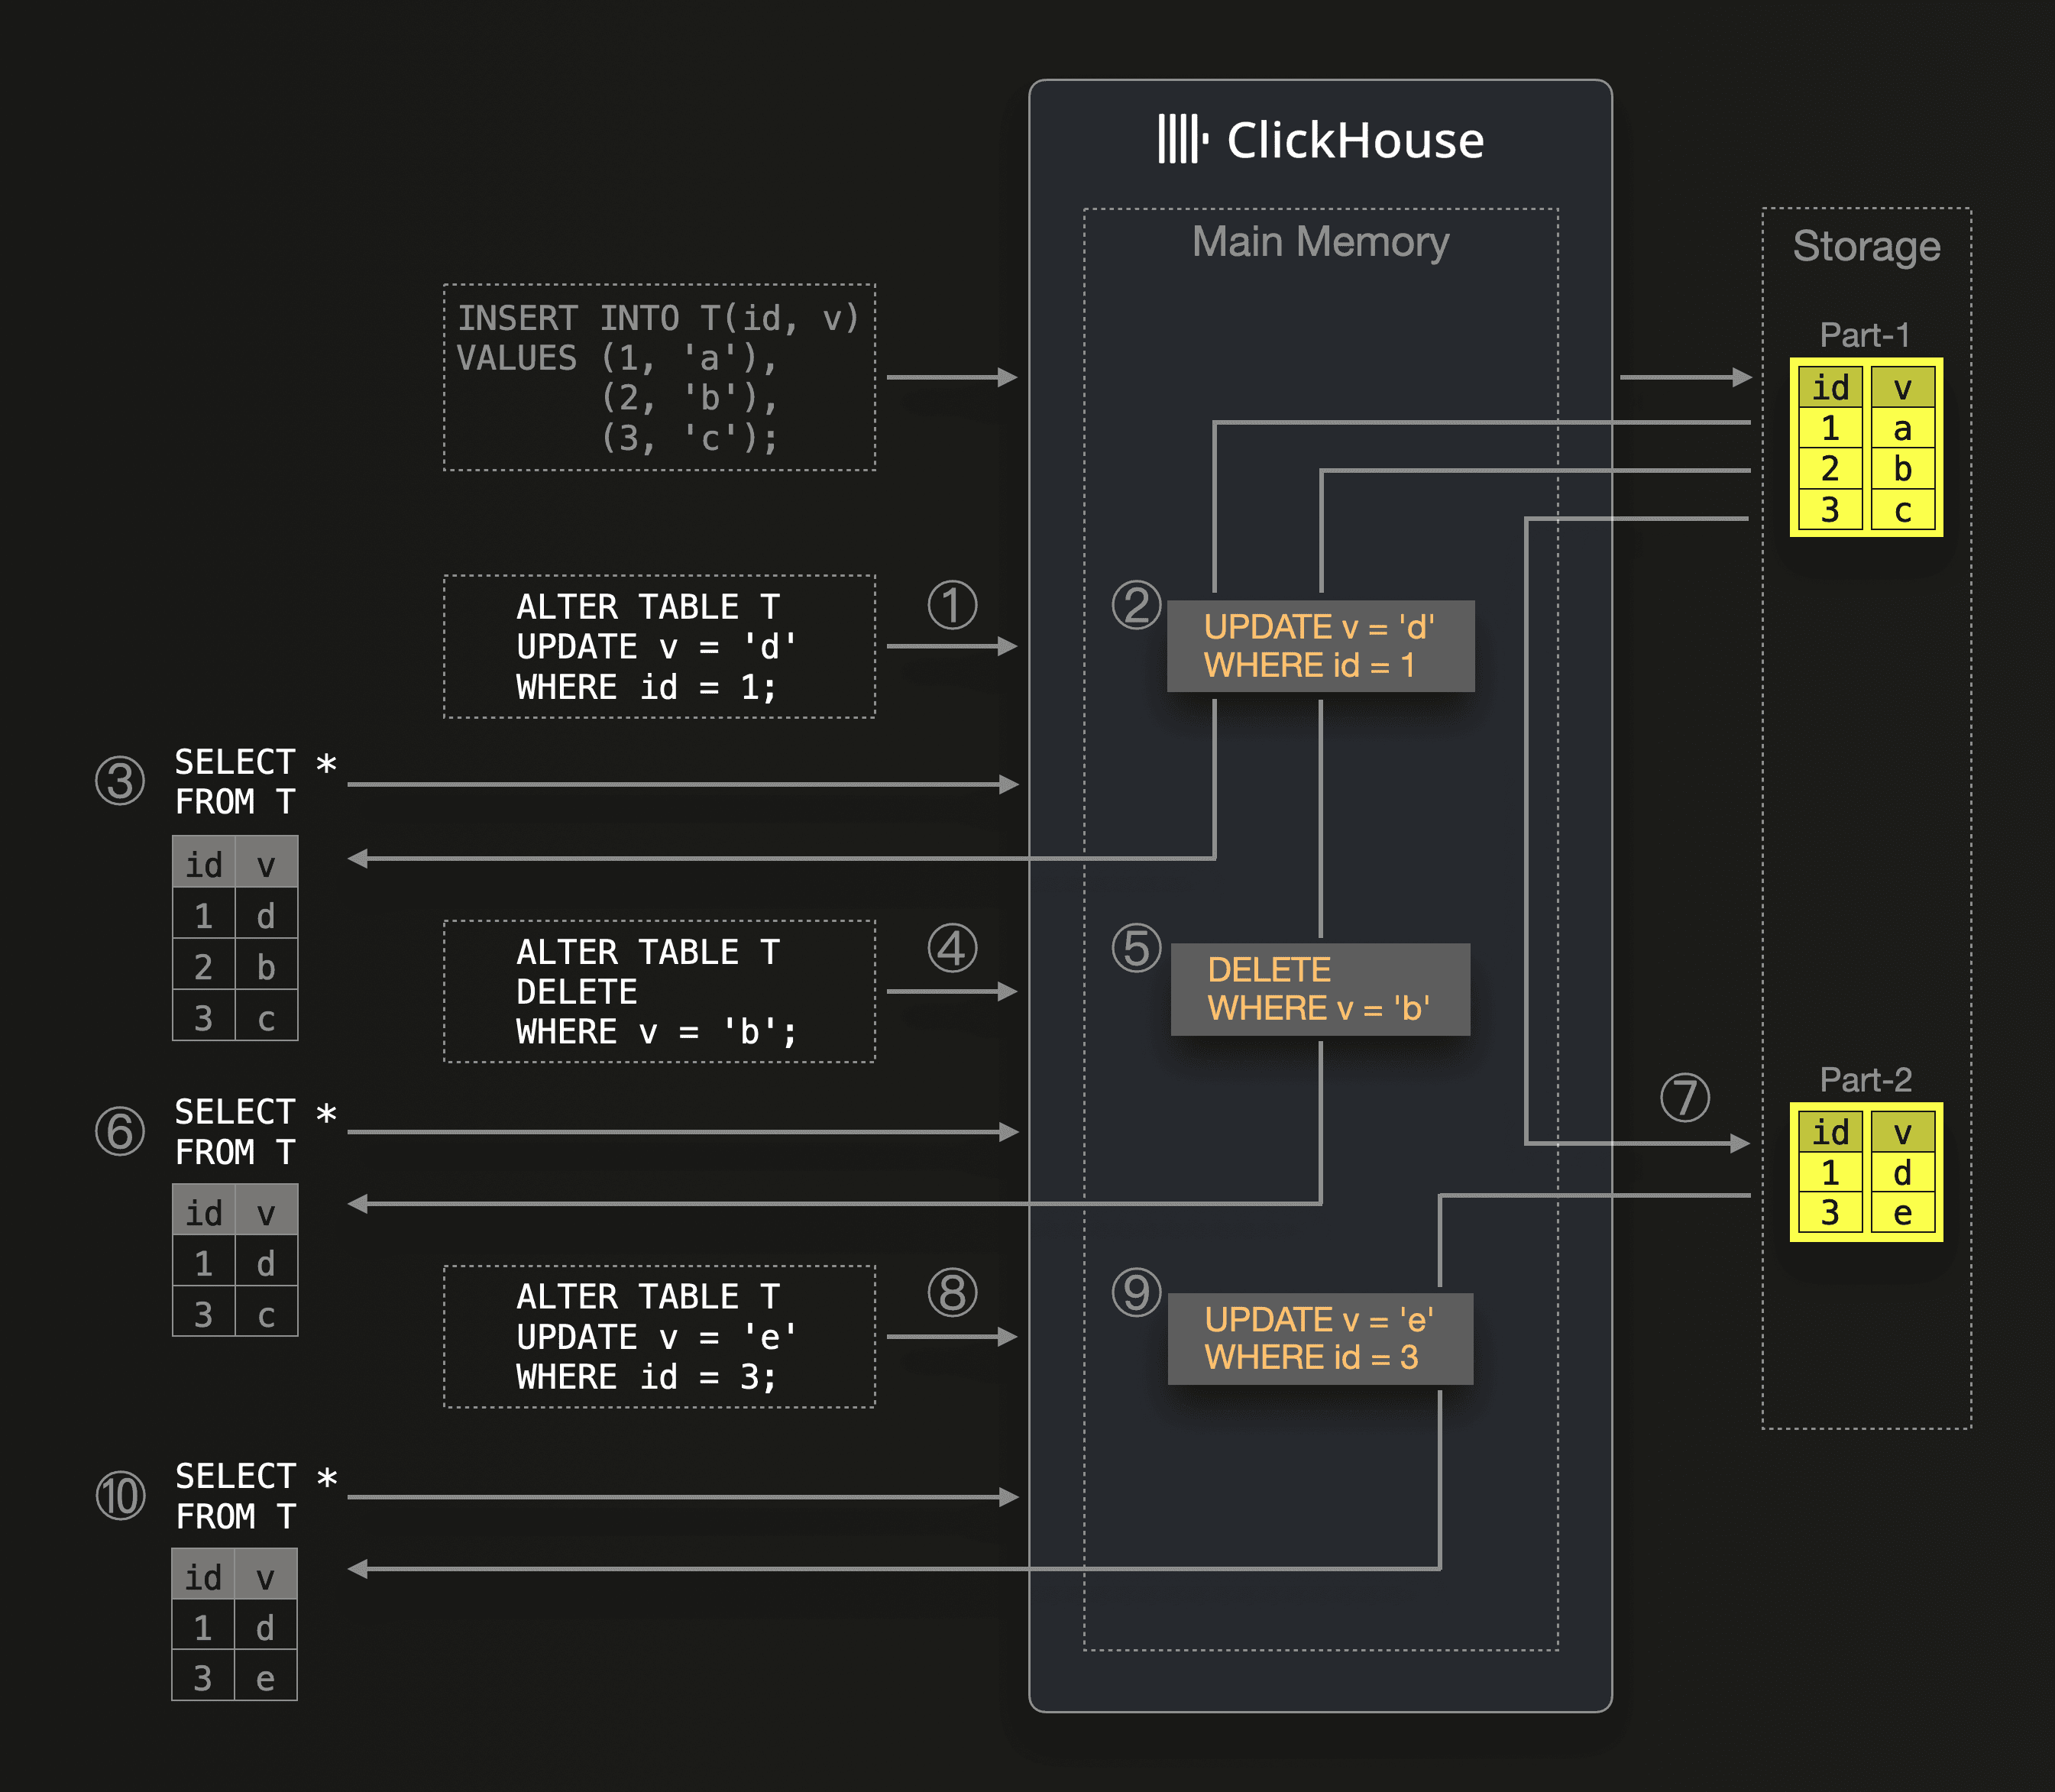Click the UPDATE v = 'd' mutation box
Viewport: 2055px width, 1792px height.
tap(1320, 646)
